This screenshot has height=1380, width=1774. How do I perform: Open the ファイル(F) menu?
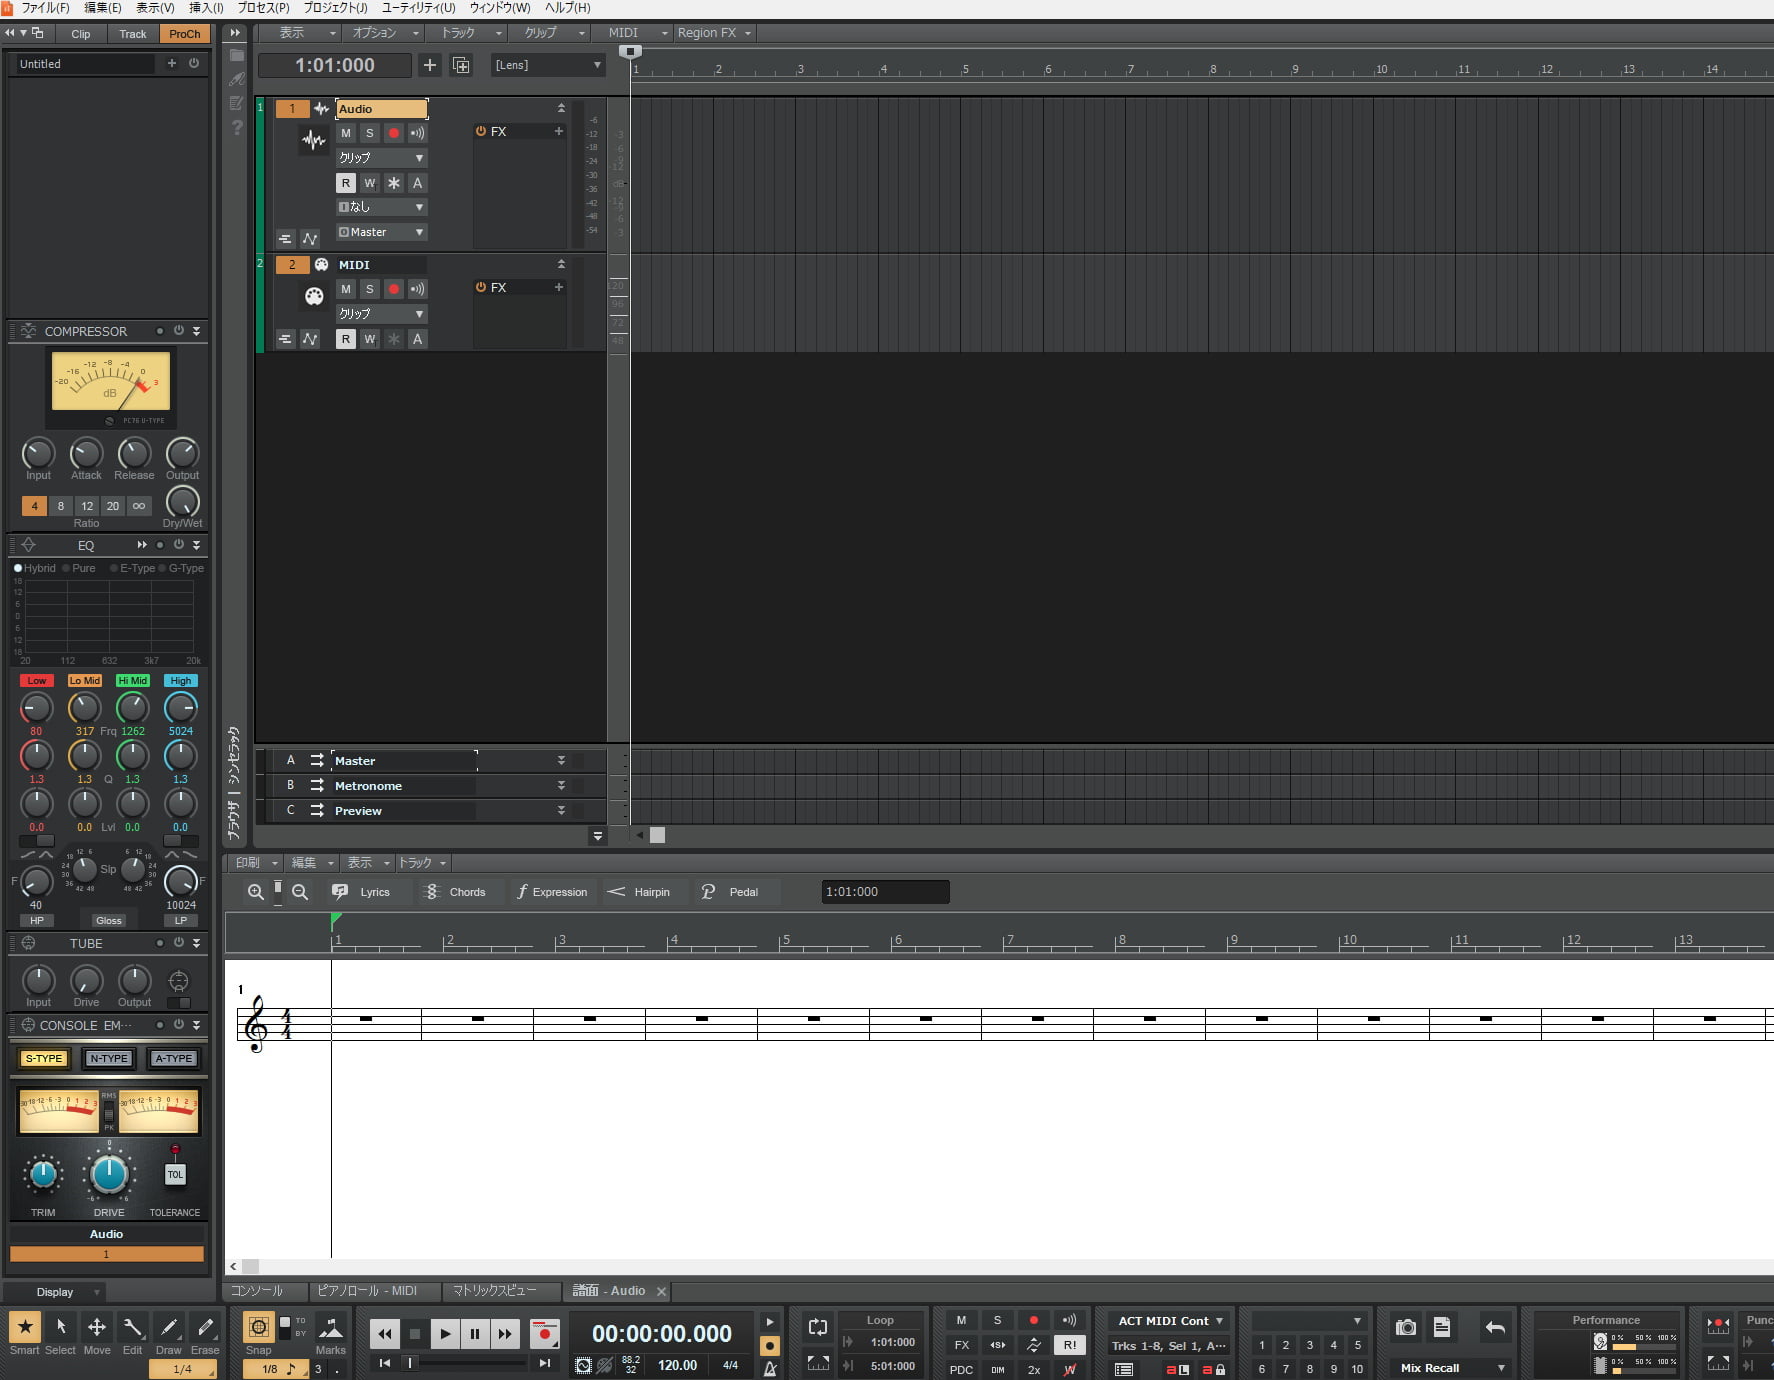(x=45, y=8)
